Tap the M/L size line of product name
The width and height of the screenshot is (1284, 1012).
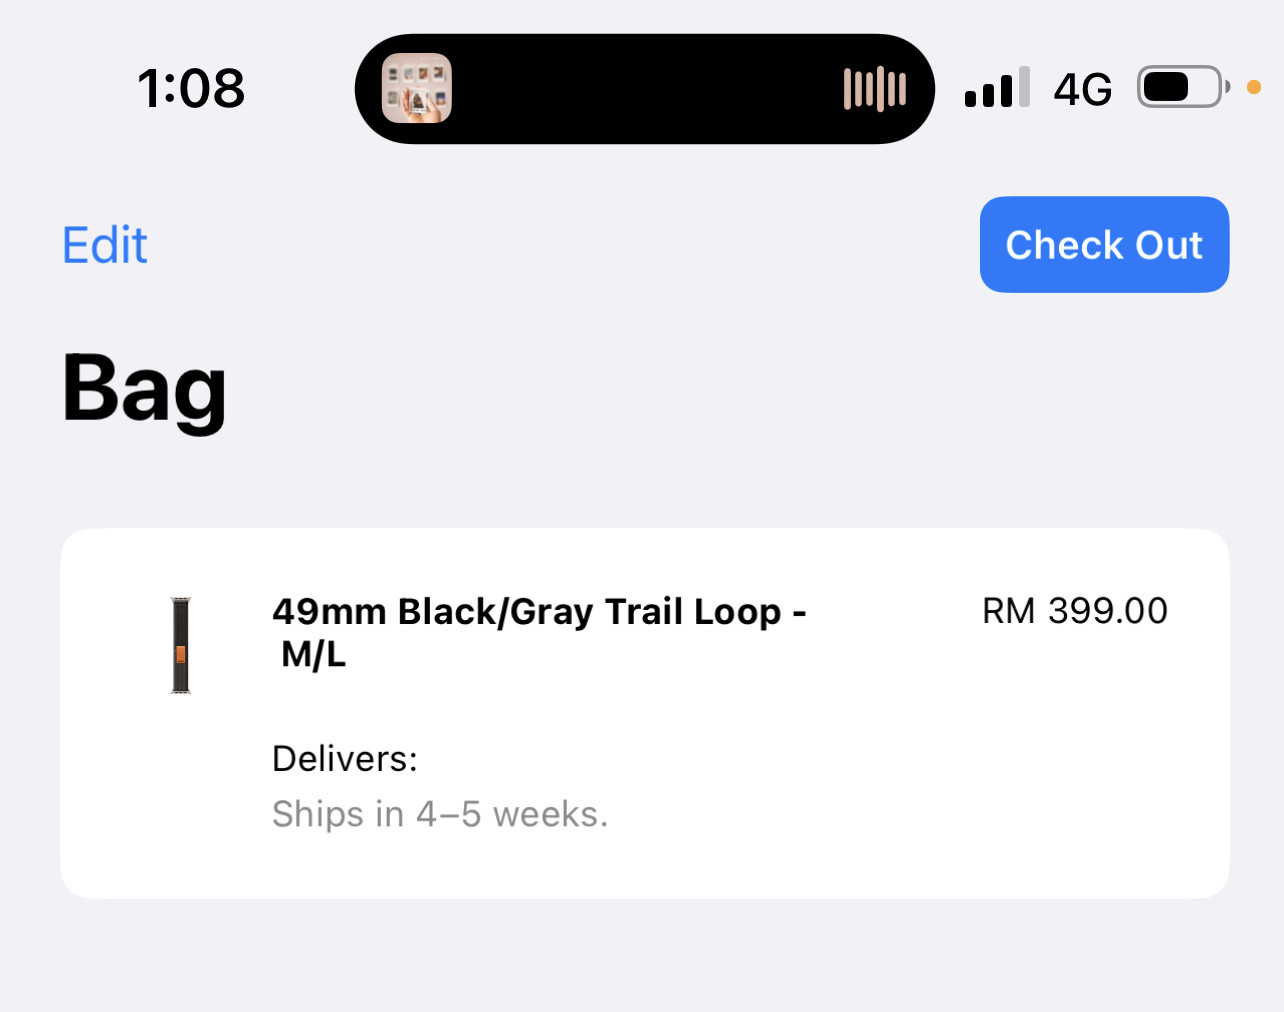pyautogui.click(x=313, y=655)
